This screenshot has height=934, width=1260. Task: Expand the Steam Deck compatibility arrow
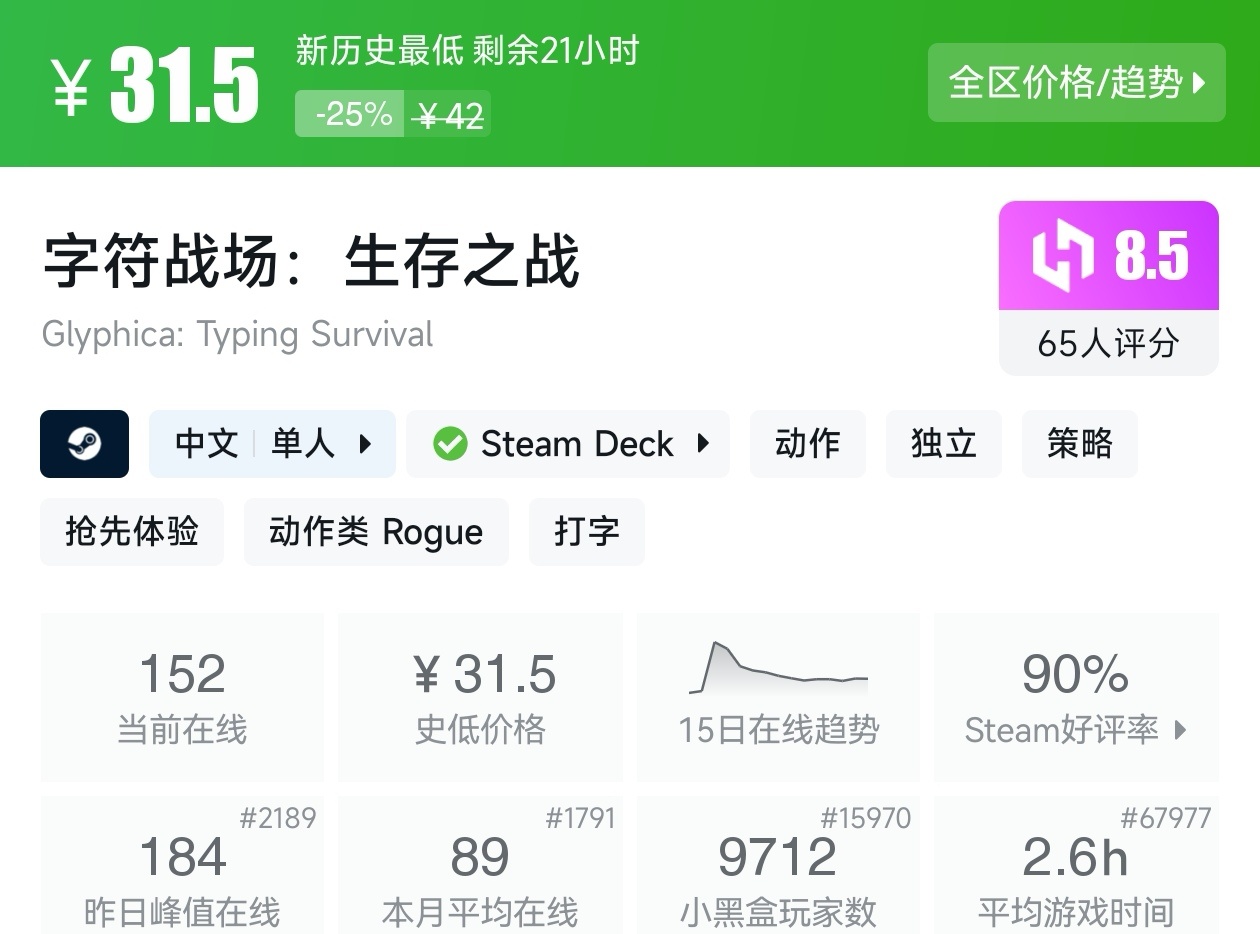point(703,444)
